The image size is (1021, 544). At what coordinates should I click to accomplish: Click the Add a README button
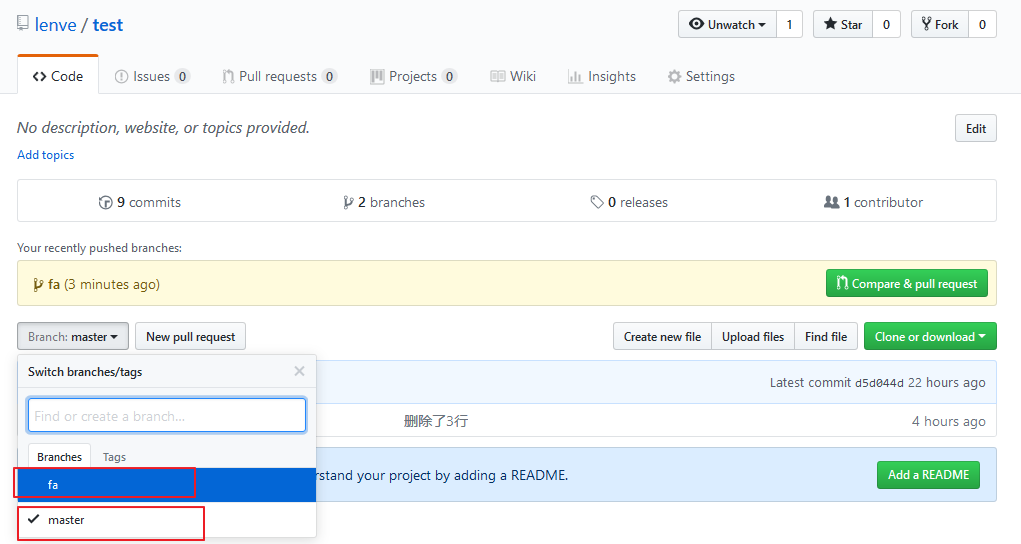928,475
